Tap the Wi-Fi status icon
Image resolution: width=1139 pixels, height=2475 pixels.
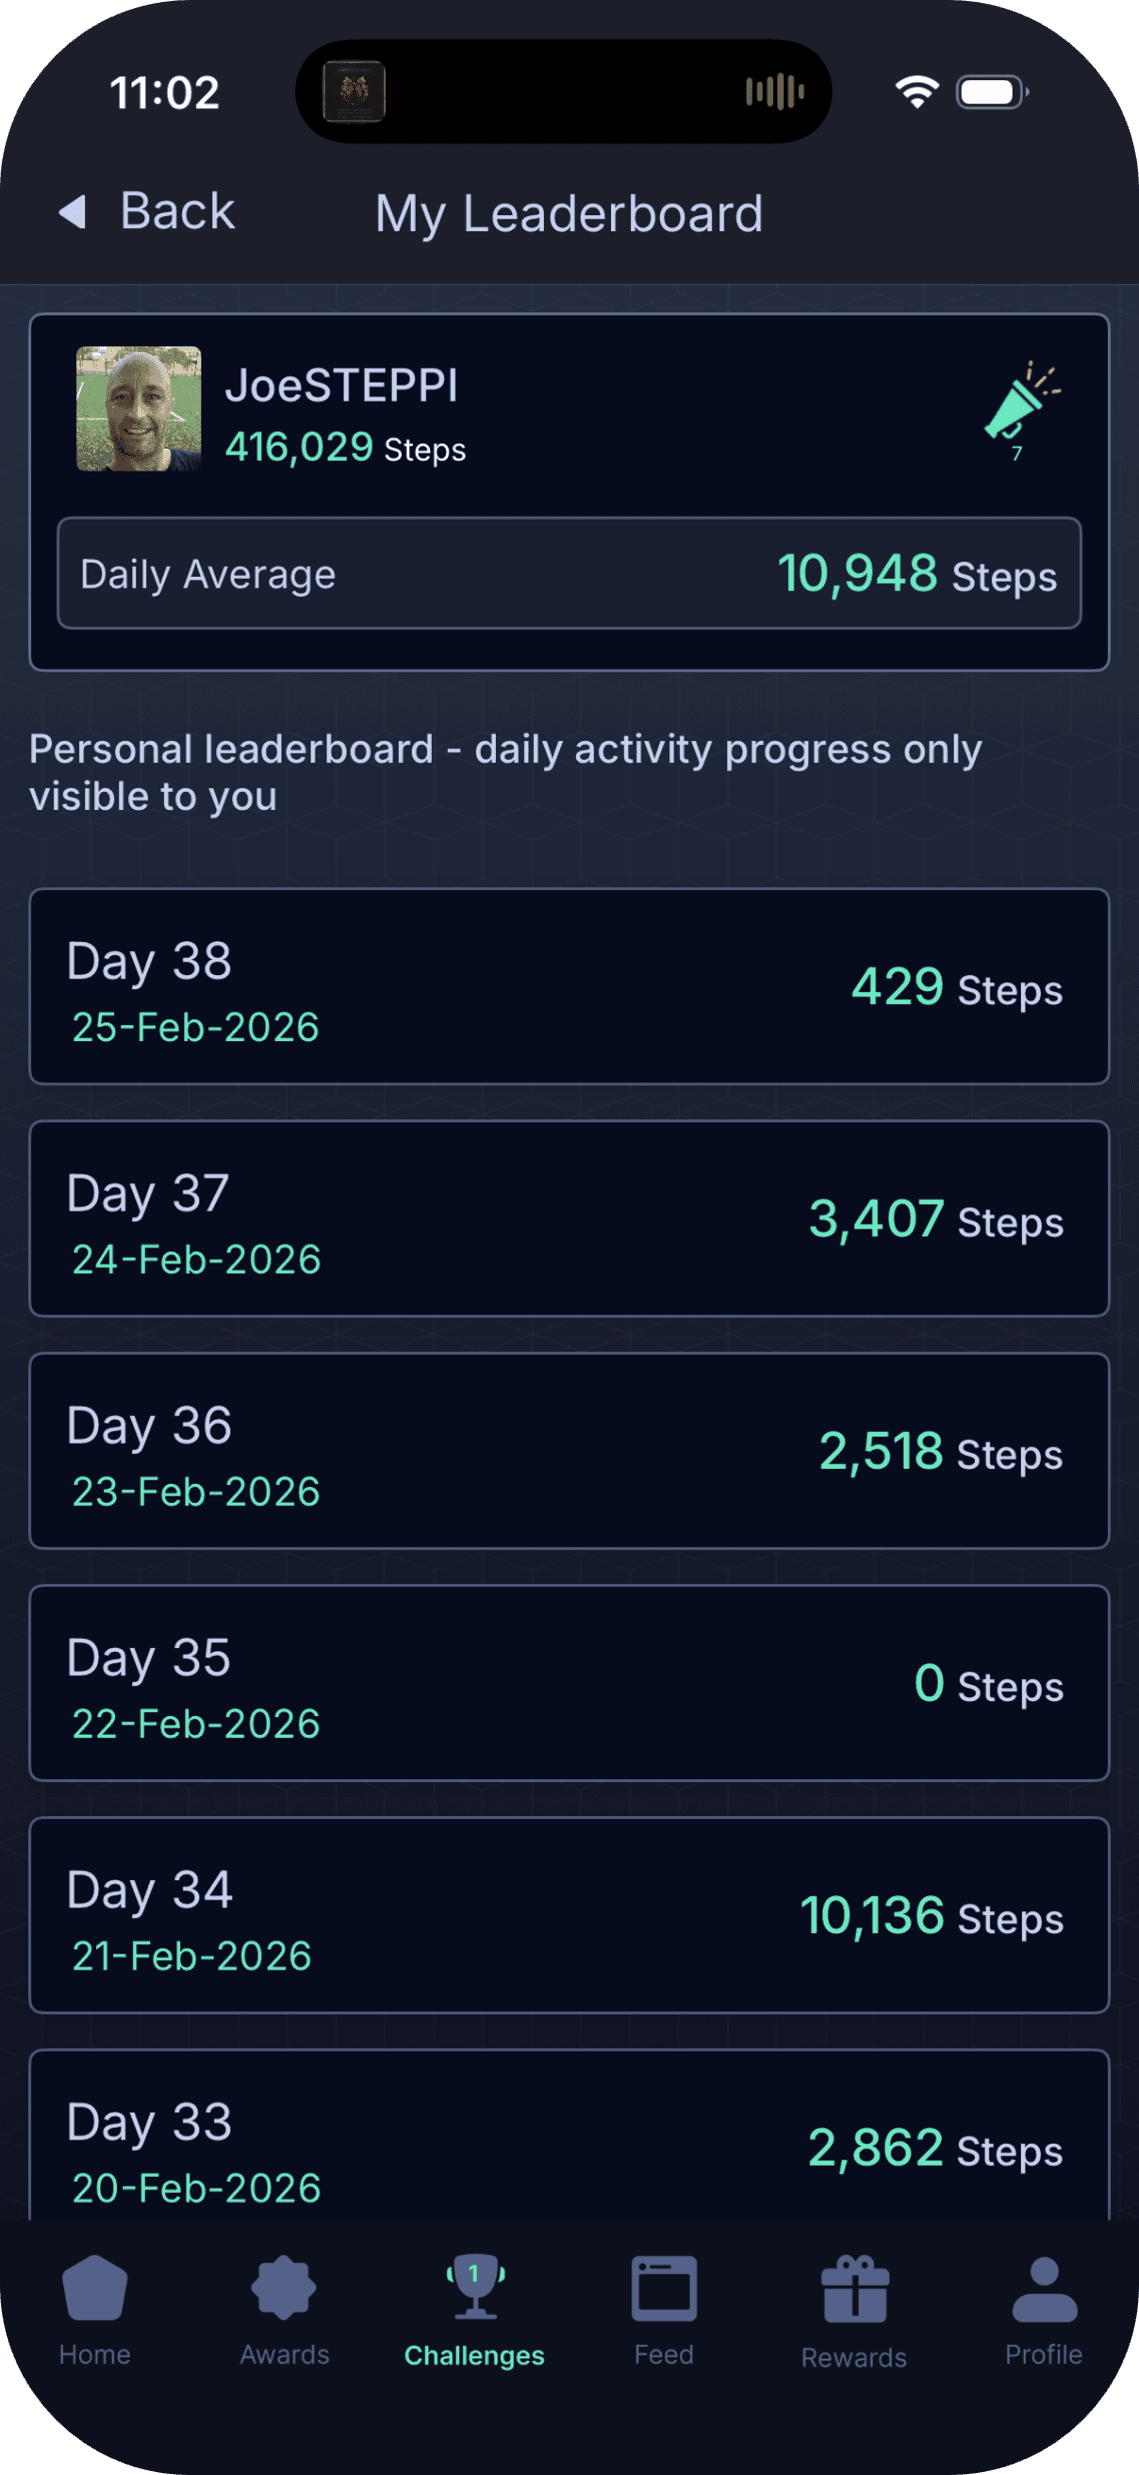tap(917, 92)
